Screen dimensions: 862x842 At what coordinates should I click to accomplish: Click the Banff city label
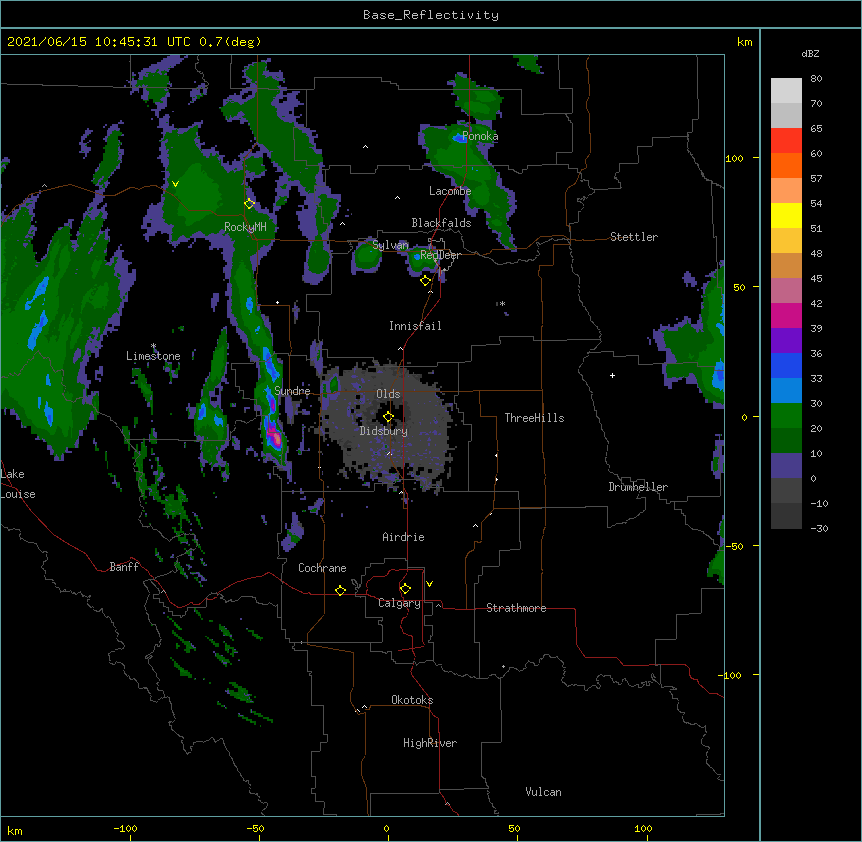point(124,567)
